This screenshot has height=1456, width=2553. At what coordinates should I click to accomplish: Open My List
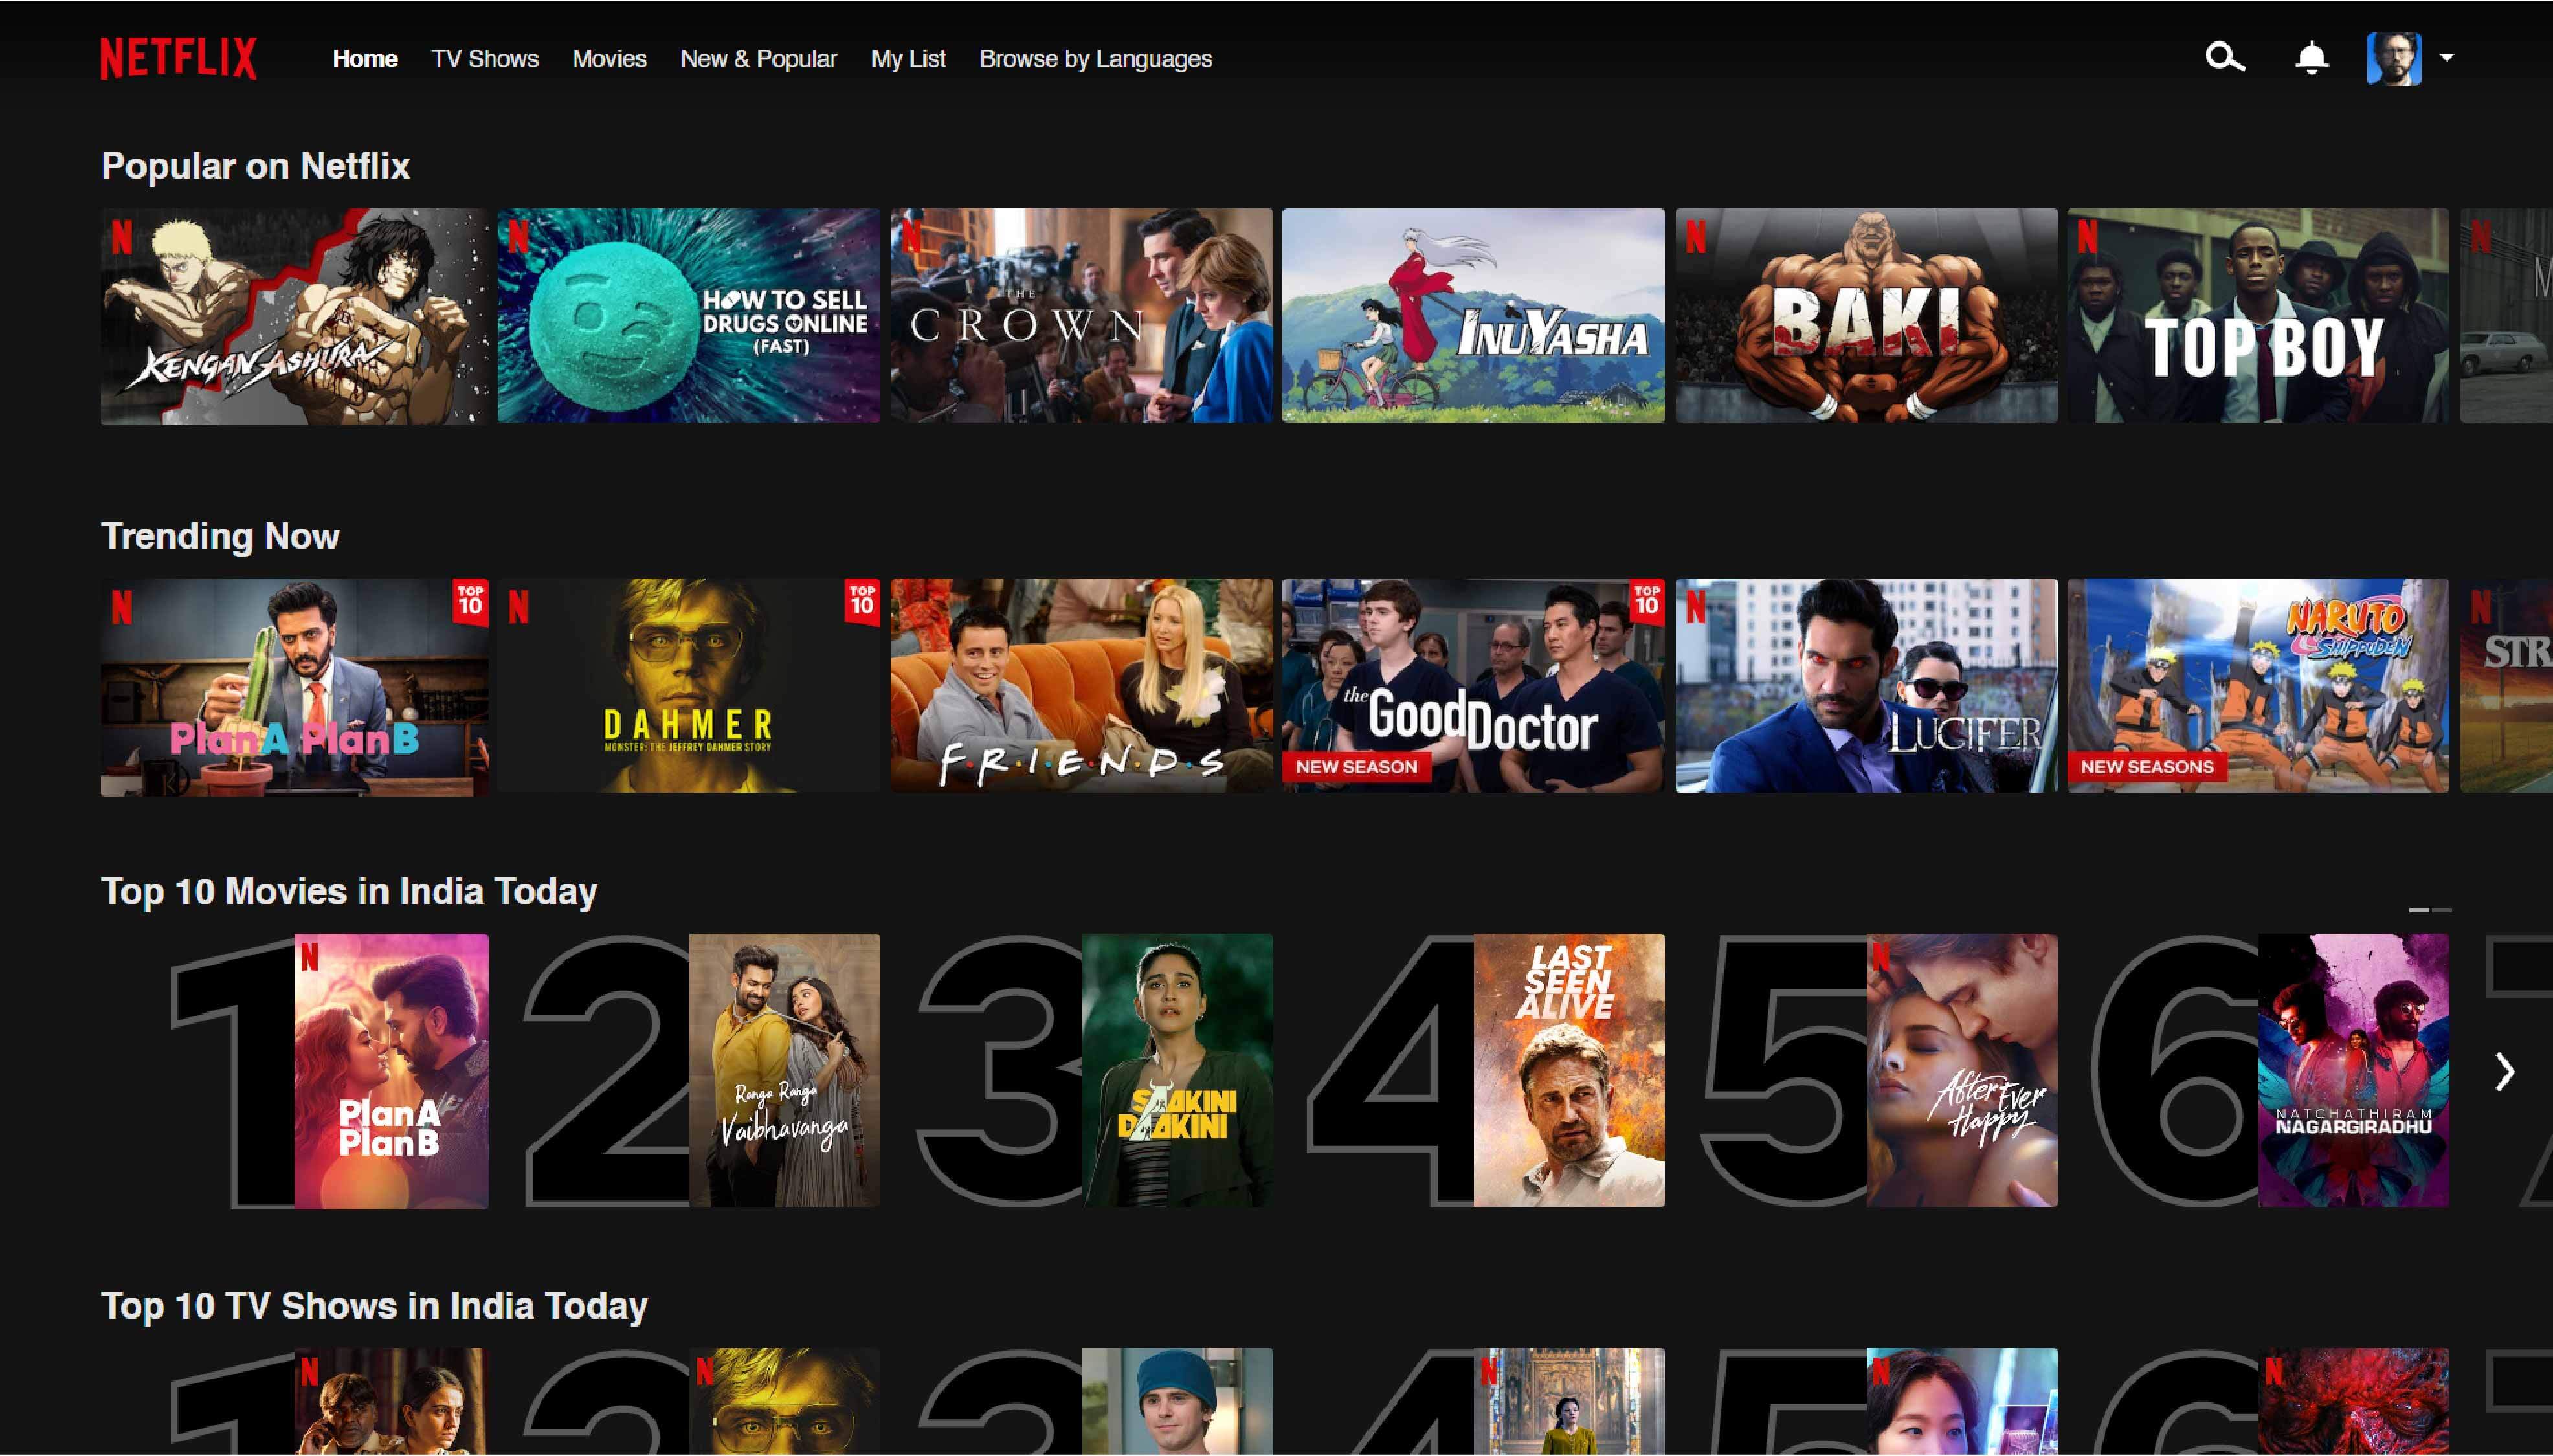[908, 59]
